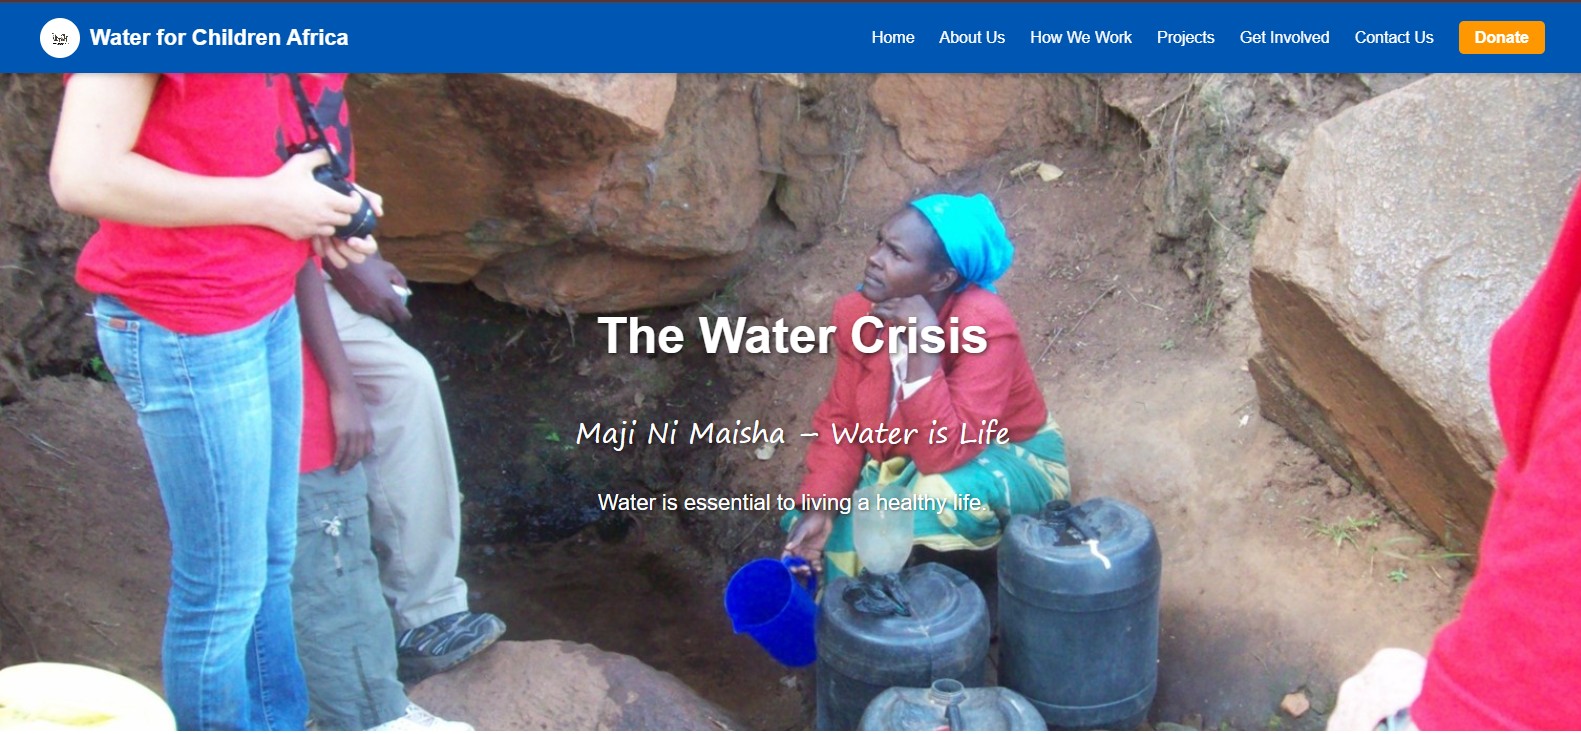Select the Get Involved nav item

1285,37
